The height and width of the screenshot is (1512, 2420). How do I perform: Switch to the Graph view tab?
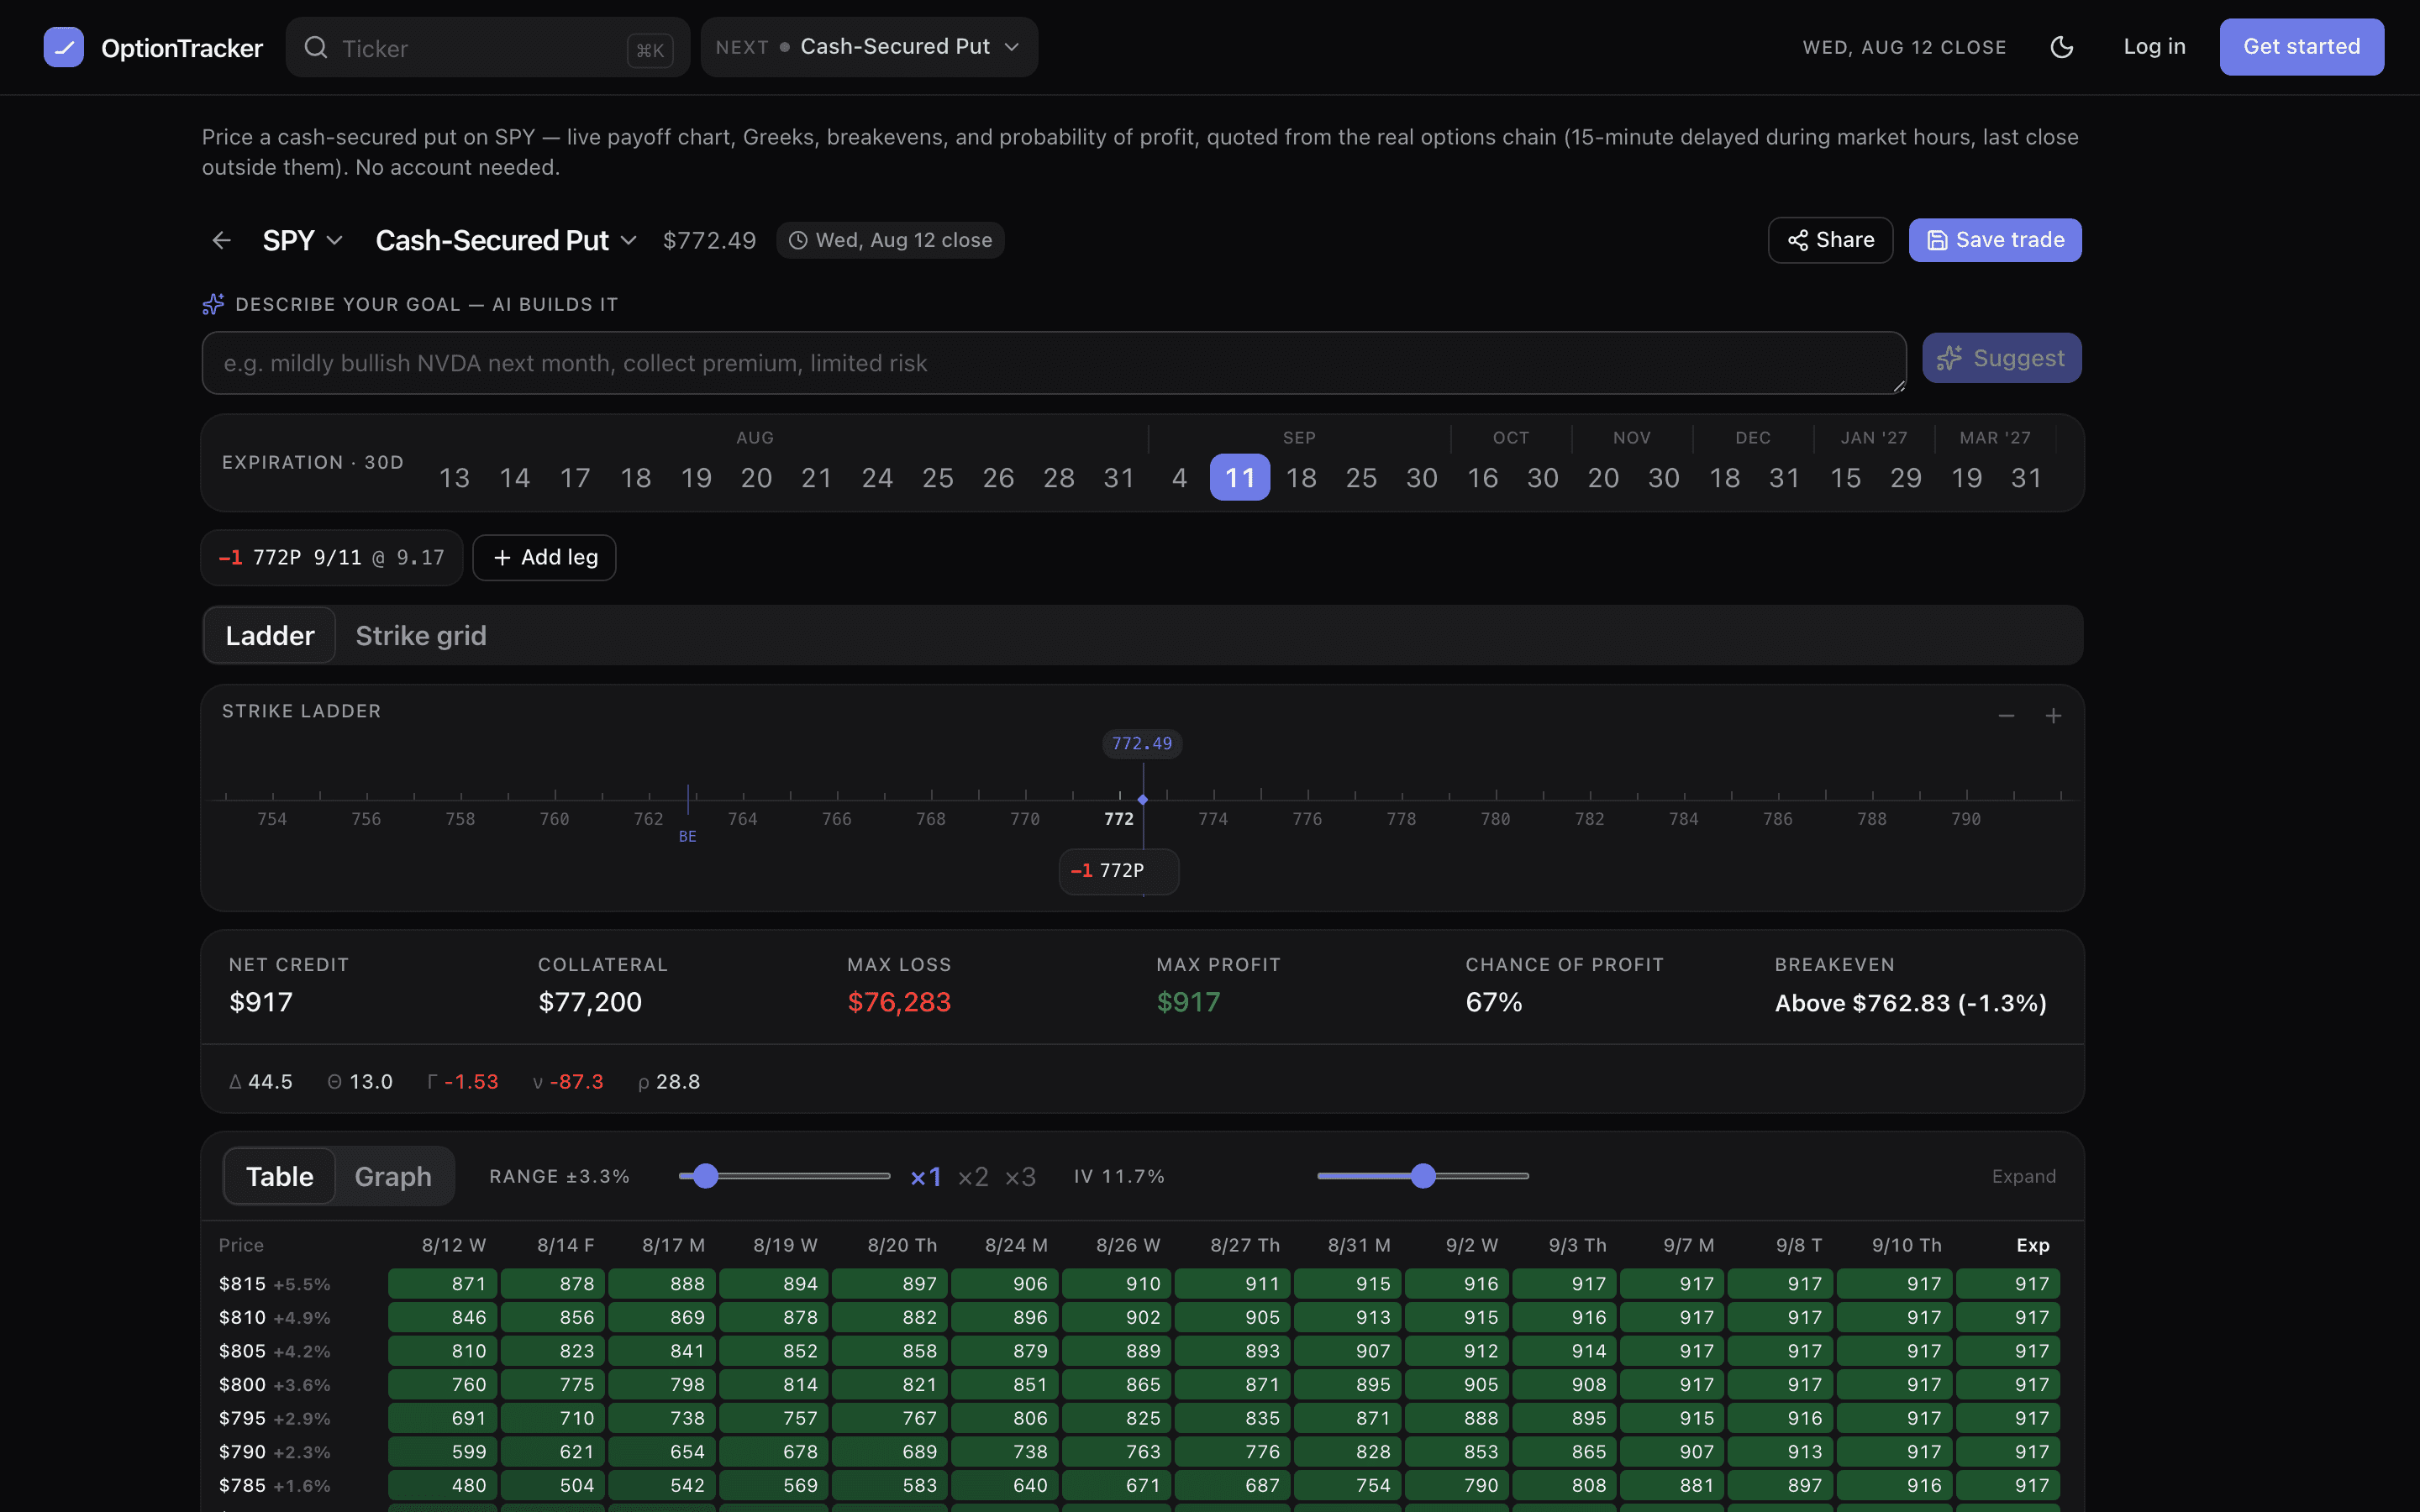(x=393, y=1177)
